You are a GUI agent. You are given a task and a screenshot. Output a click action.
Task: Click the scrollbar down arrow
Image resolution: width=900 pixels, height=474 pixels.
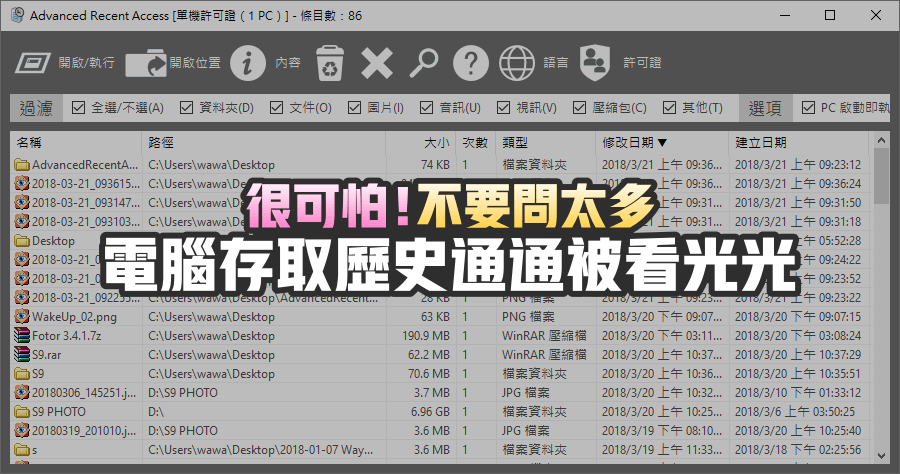882,456
